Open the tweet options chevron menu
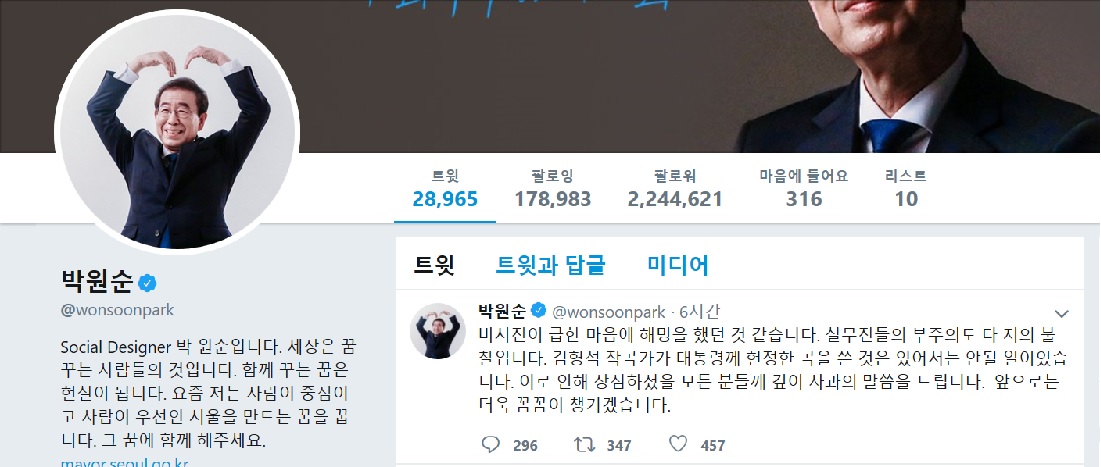The width and height of the screenshot is (1101, 467). click(1062, 313)
